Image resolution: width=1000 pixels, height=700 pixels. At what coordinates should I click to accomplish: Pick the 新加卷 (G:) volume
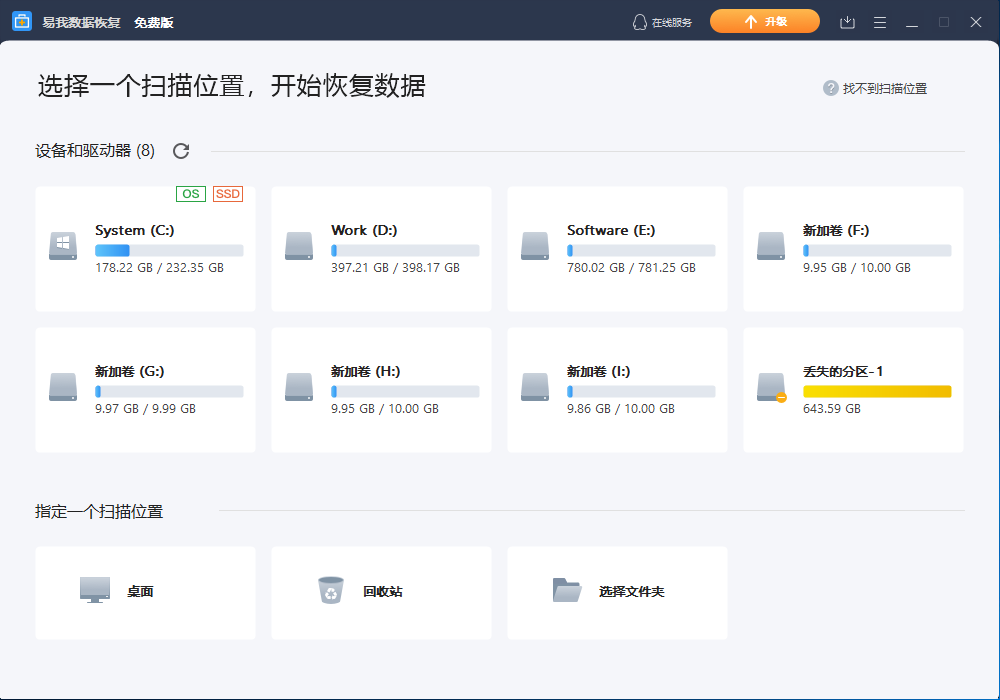pos(145,390)
